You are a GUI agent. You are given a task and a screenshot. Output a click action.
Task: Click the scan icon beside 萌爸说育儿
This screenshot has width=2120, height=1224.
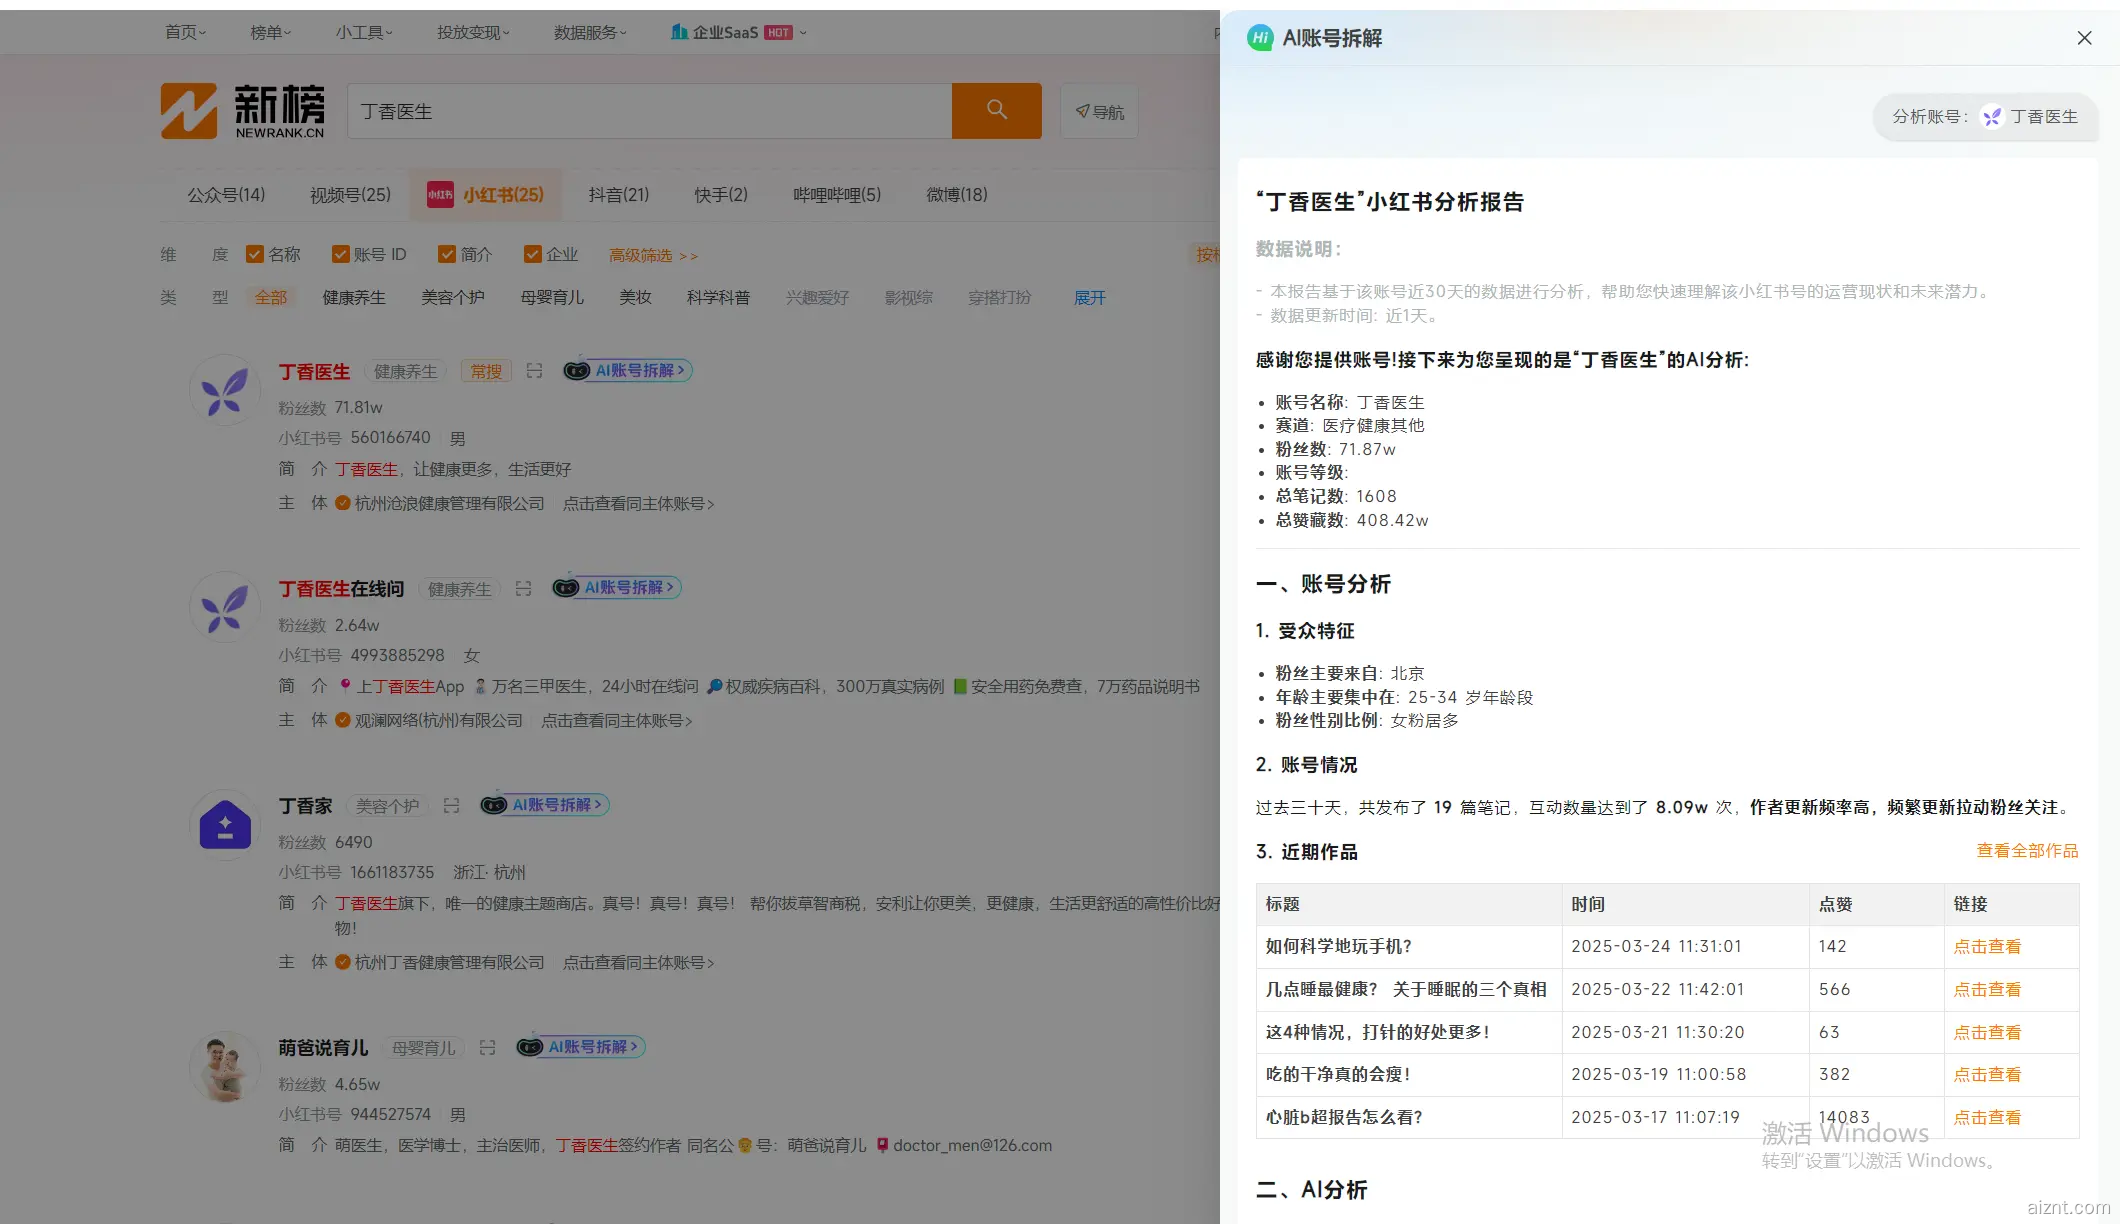(487, 1048)
